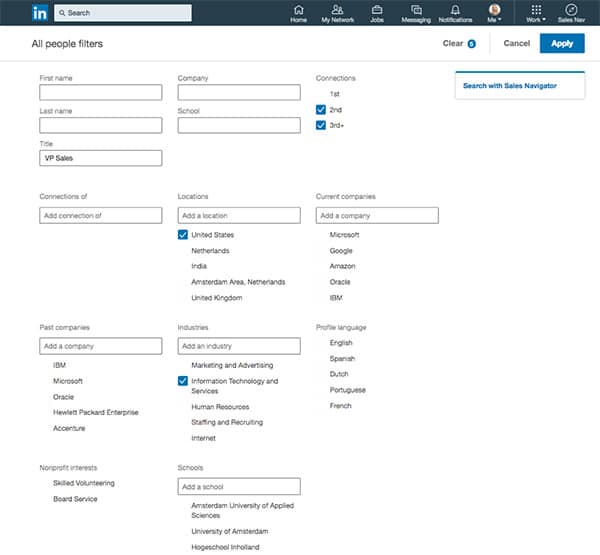Uncheck the United States location
The height and width of the screenshot is (555, 600).
[183, 235]
